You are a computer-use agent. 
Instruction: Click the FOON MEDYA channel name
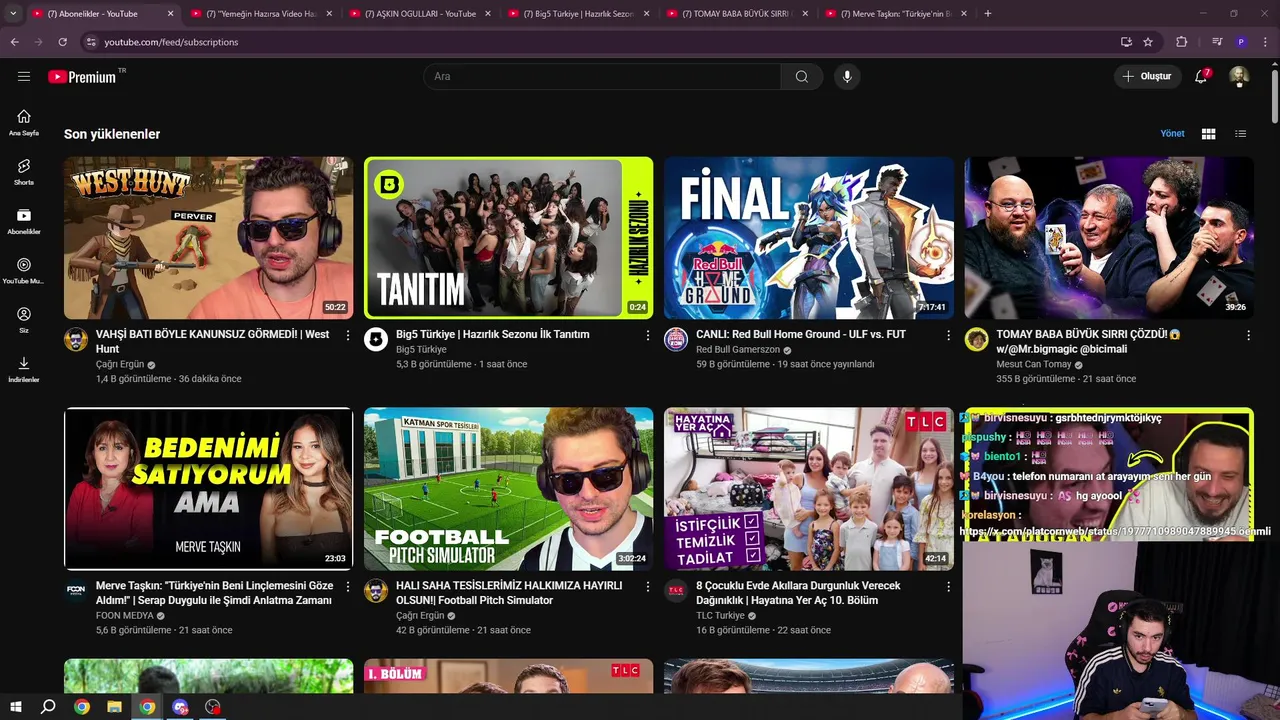[125, 616]
